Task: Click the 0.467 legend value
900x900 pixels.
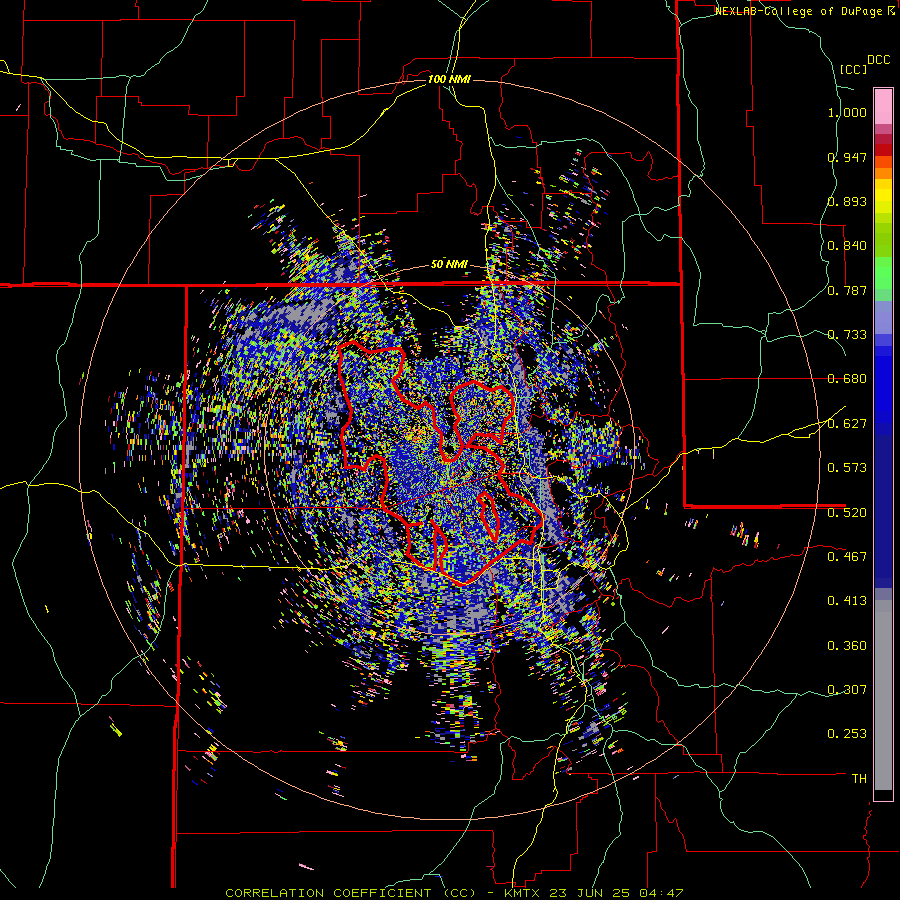Action: 847,556
